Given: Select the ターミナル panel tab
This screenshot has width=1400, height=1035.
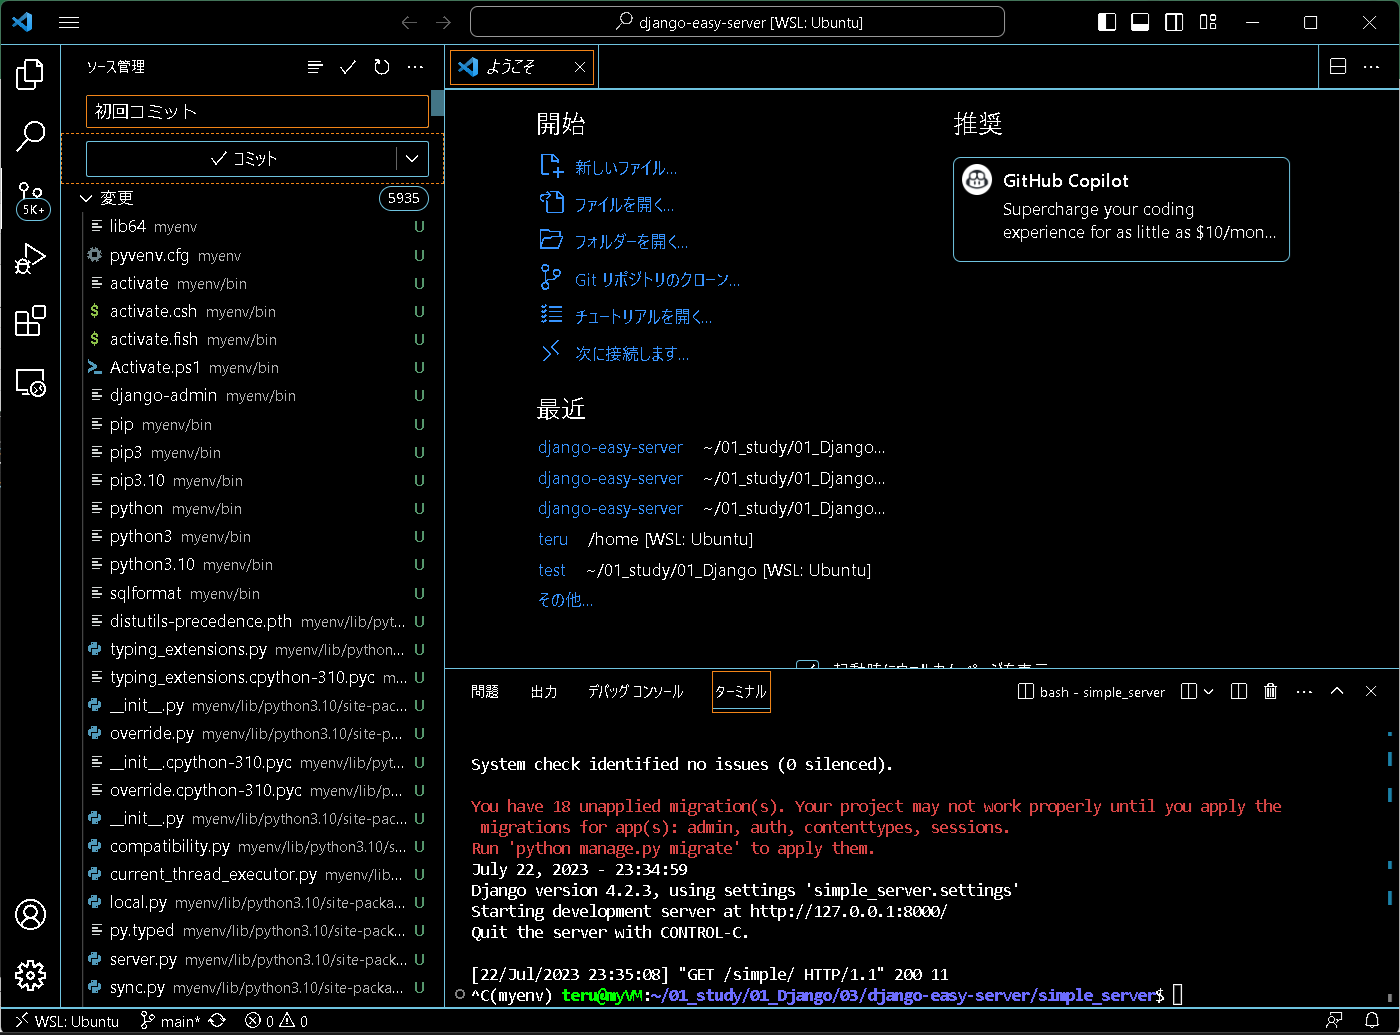Looking at the screenshot, I should [x=741, y=691].
